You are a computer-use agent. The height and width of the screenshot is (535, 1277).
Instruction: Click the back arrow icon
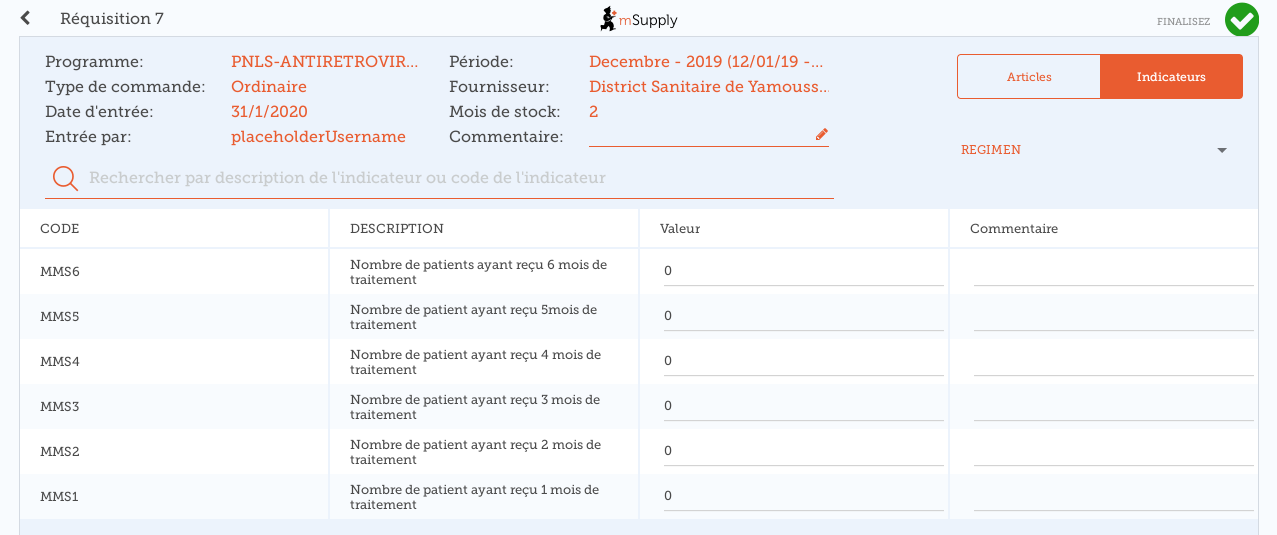click(x=25, y=18)
